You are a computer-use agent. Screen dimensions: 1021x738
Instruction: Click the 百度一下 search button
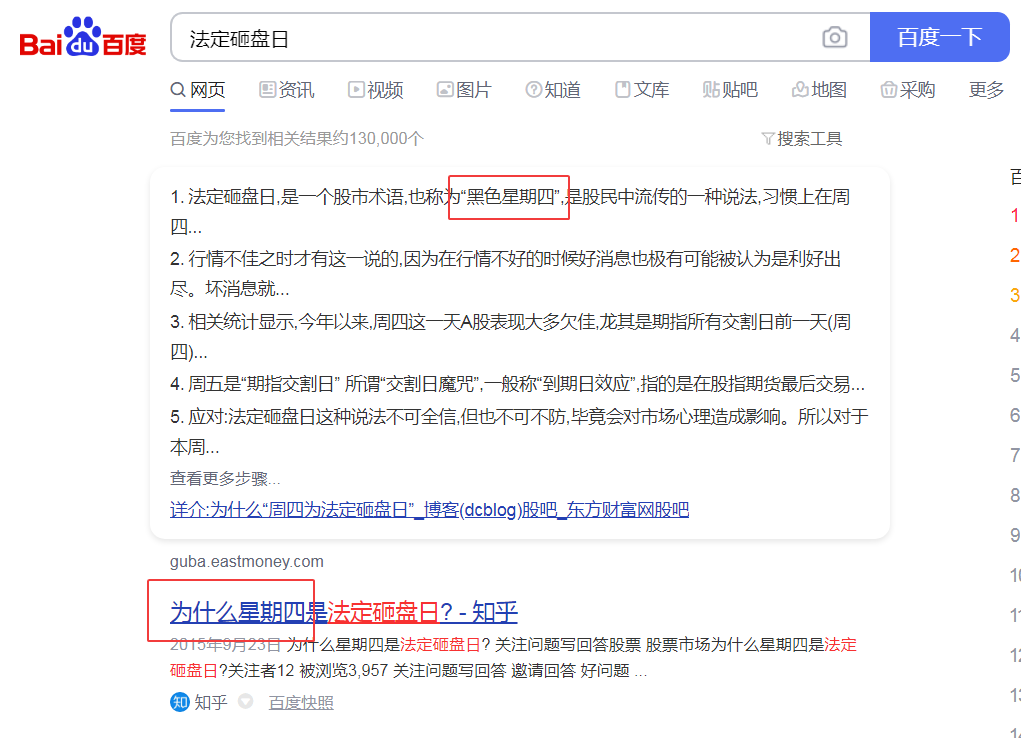(x=940, y=37)
